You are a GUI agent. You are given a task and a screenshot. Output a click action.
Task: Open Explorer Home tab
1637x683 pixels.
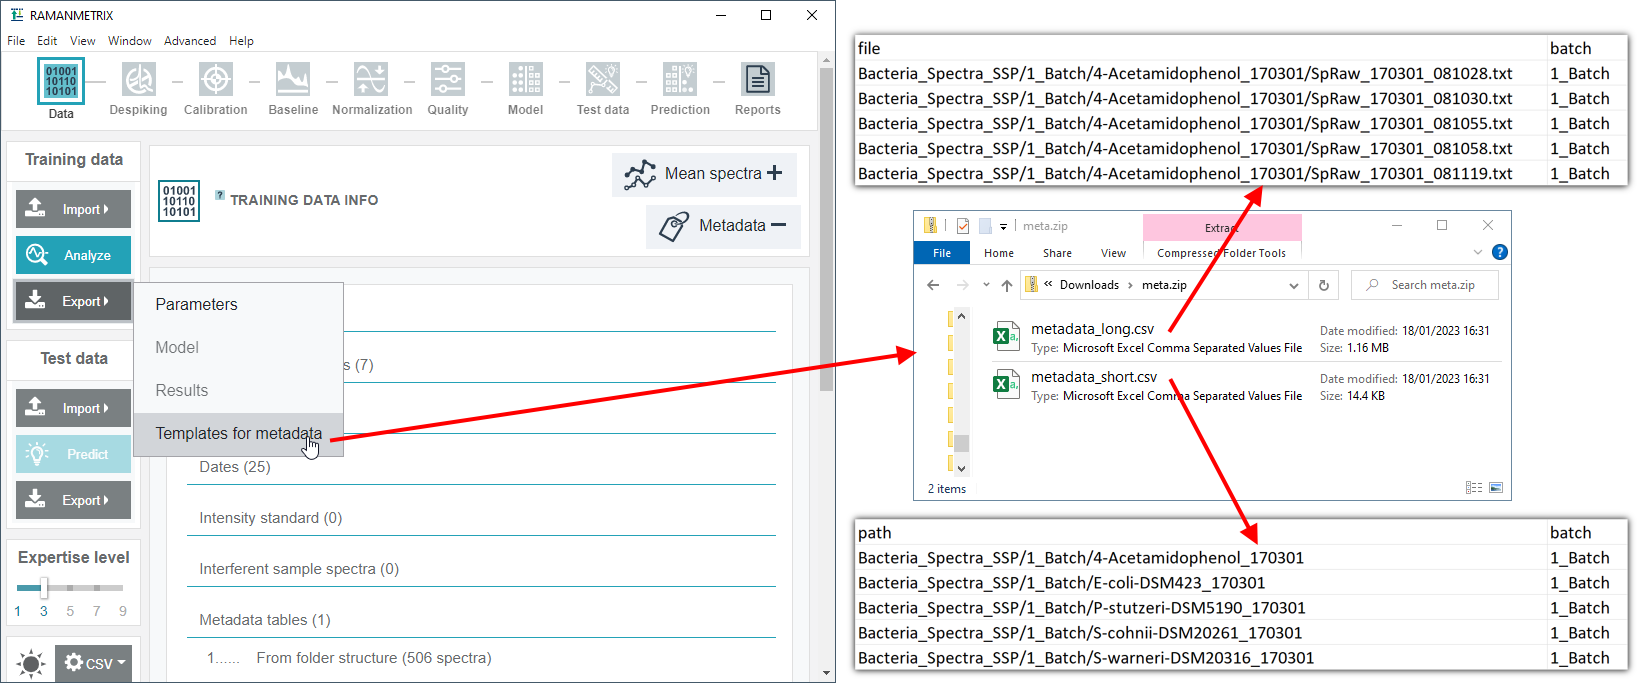click(999, 253)
